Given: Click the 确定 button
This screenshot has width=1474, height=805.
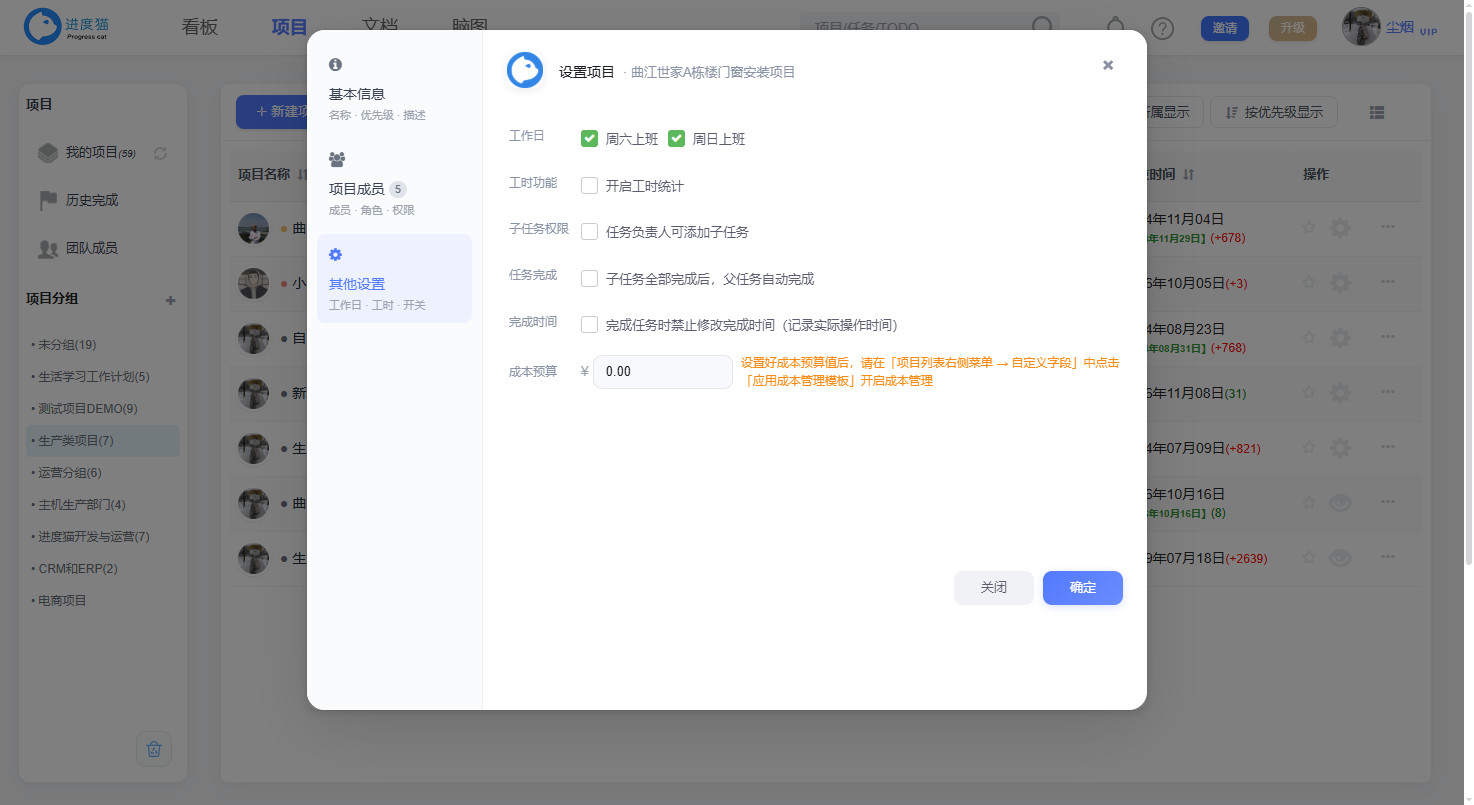Looking at the screenshot, I should (1083, 588).
